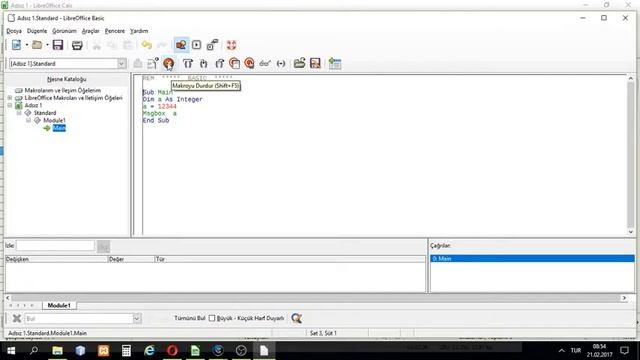This screenshot has width=640, height=360.
Task: Open the taskbar search magnifier
Action: coord(34,351)
